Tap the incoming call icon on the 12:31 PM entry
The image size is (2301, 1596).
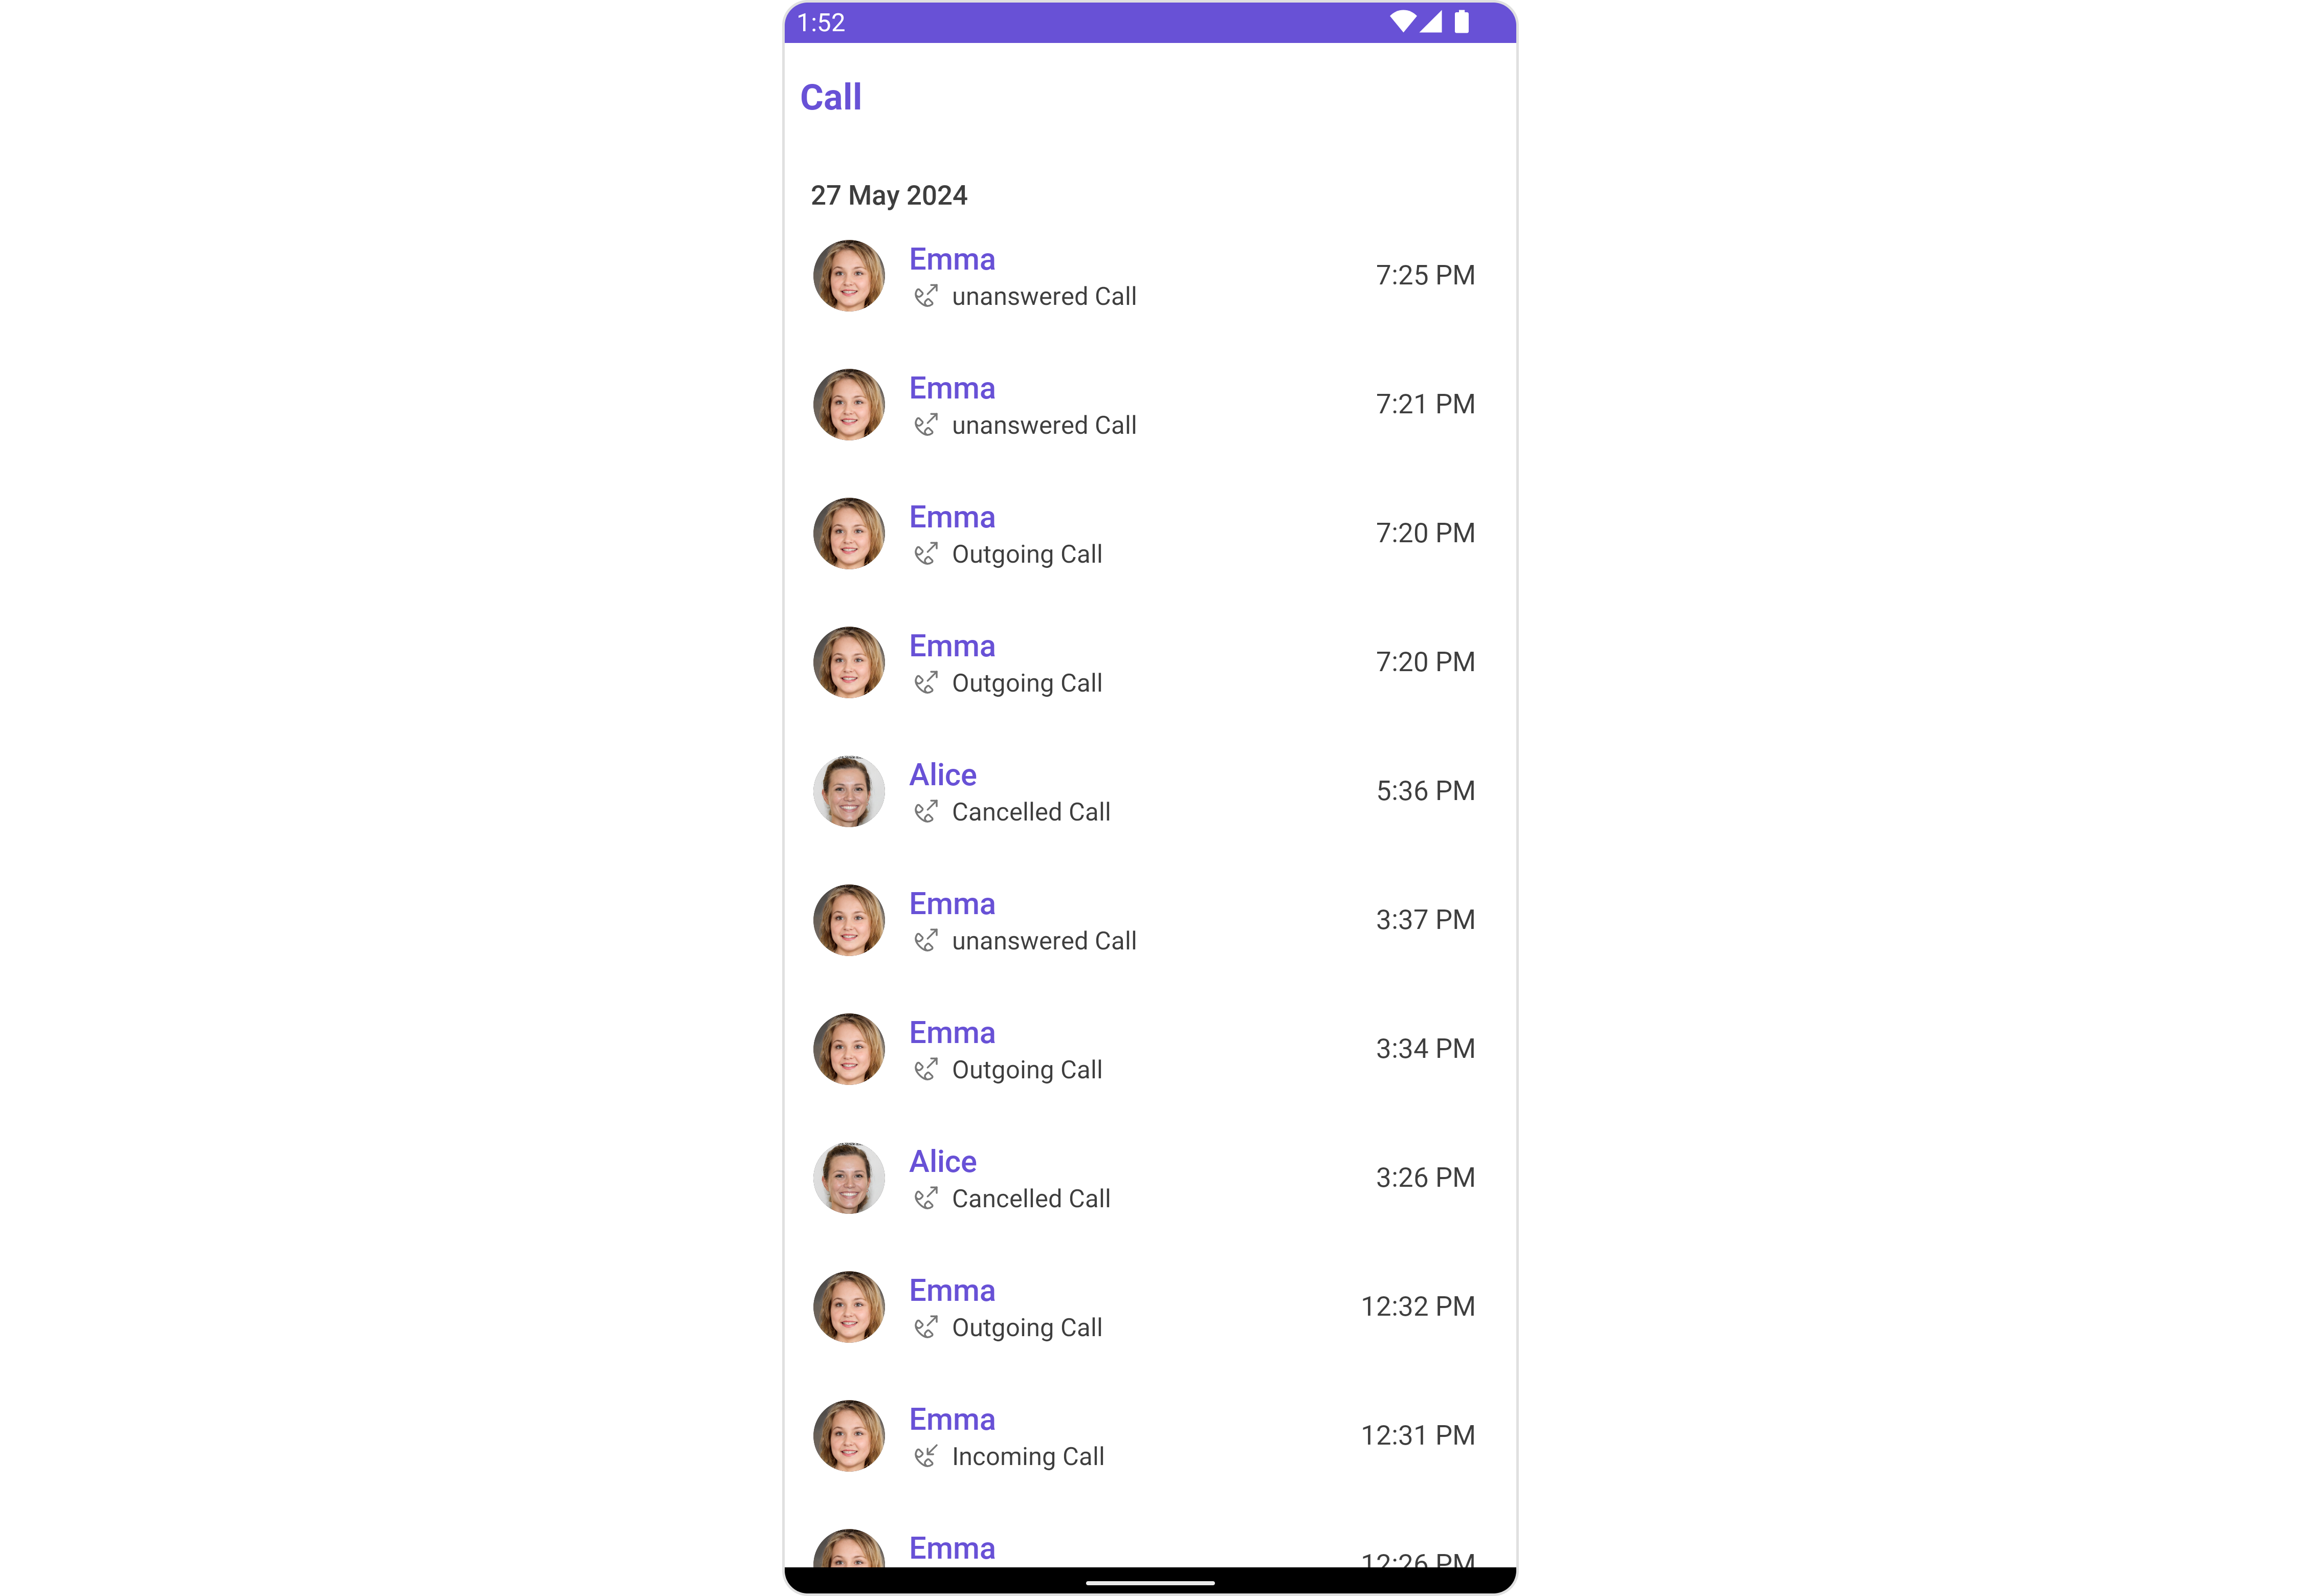(926, 1456)
